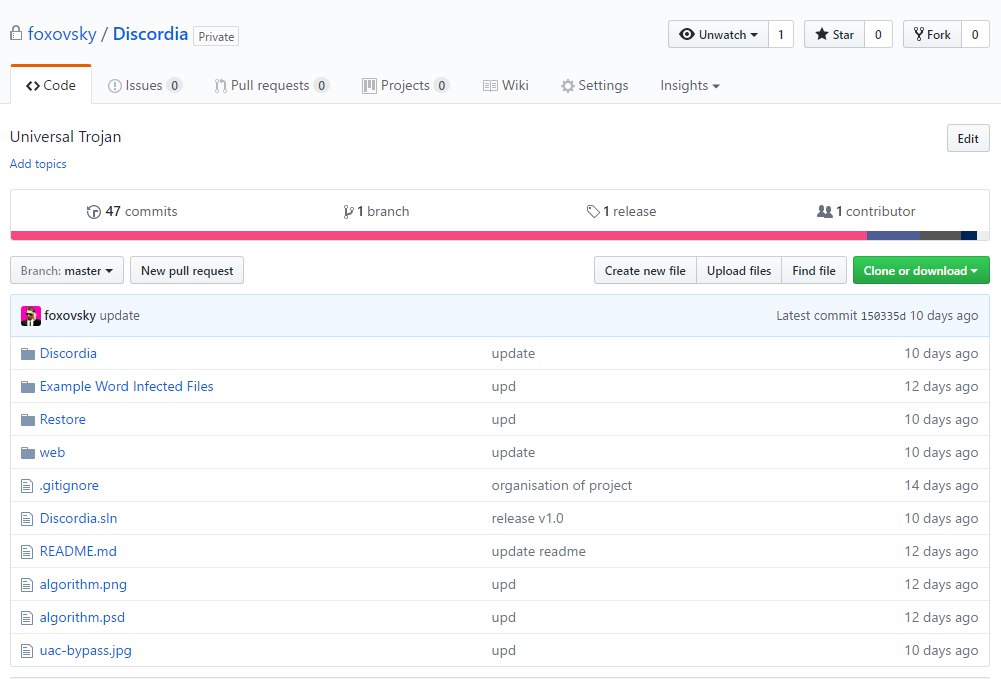Click the folder icon of Restore row
This screenshot has width=1001, height=679.
(x=27, y=420)
